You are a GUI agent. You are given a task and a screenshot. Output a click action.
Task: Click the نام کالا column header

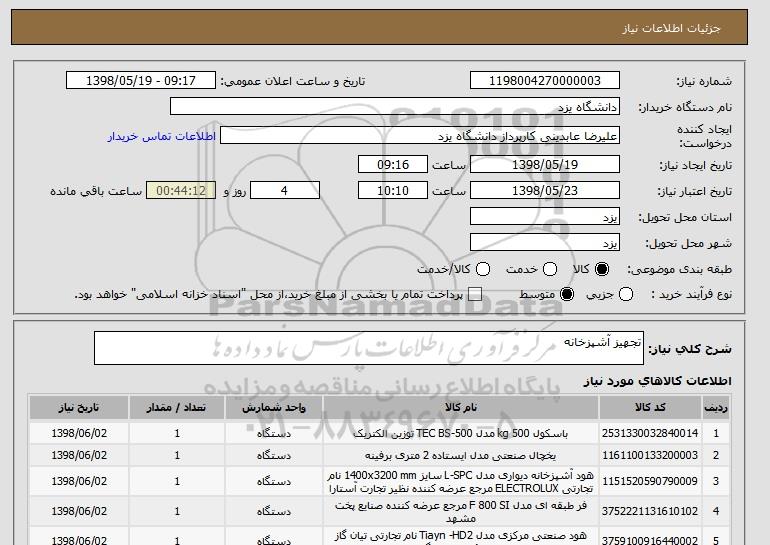pyautogui.click(x=461, y=408)
